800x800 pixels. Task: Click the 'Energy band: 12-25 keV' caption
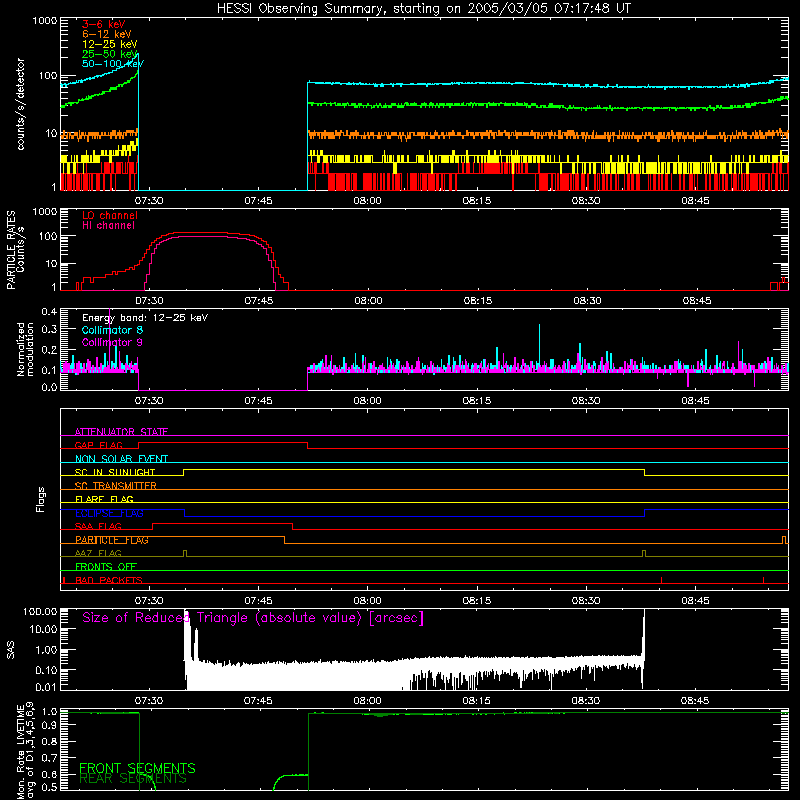click(145, 318)
